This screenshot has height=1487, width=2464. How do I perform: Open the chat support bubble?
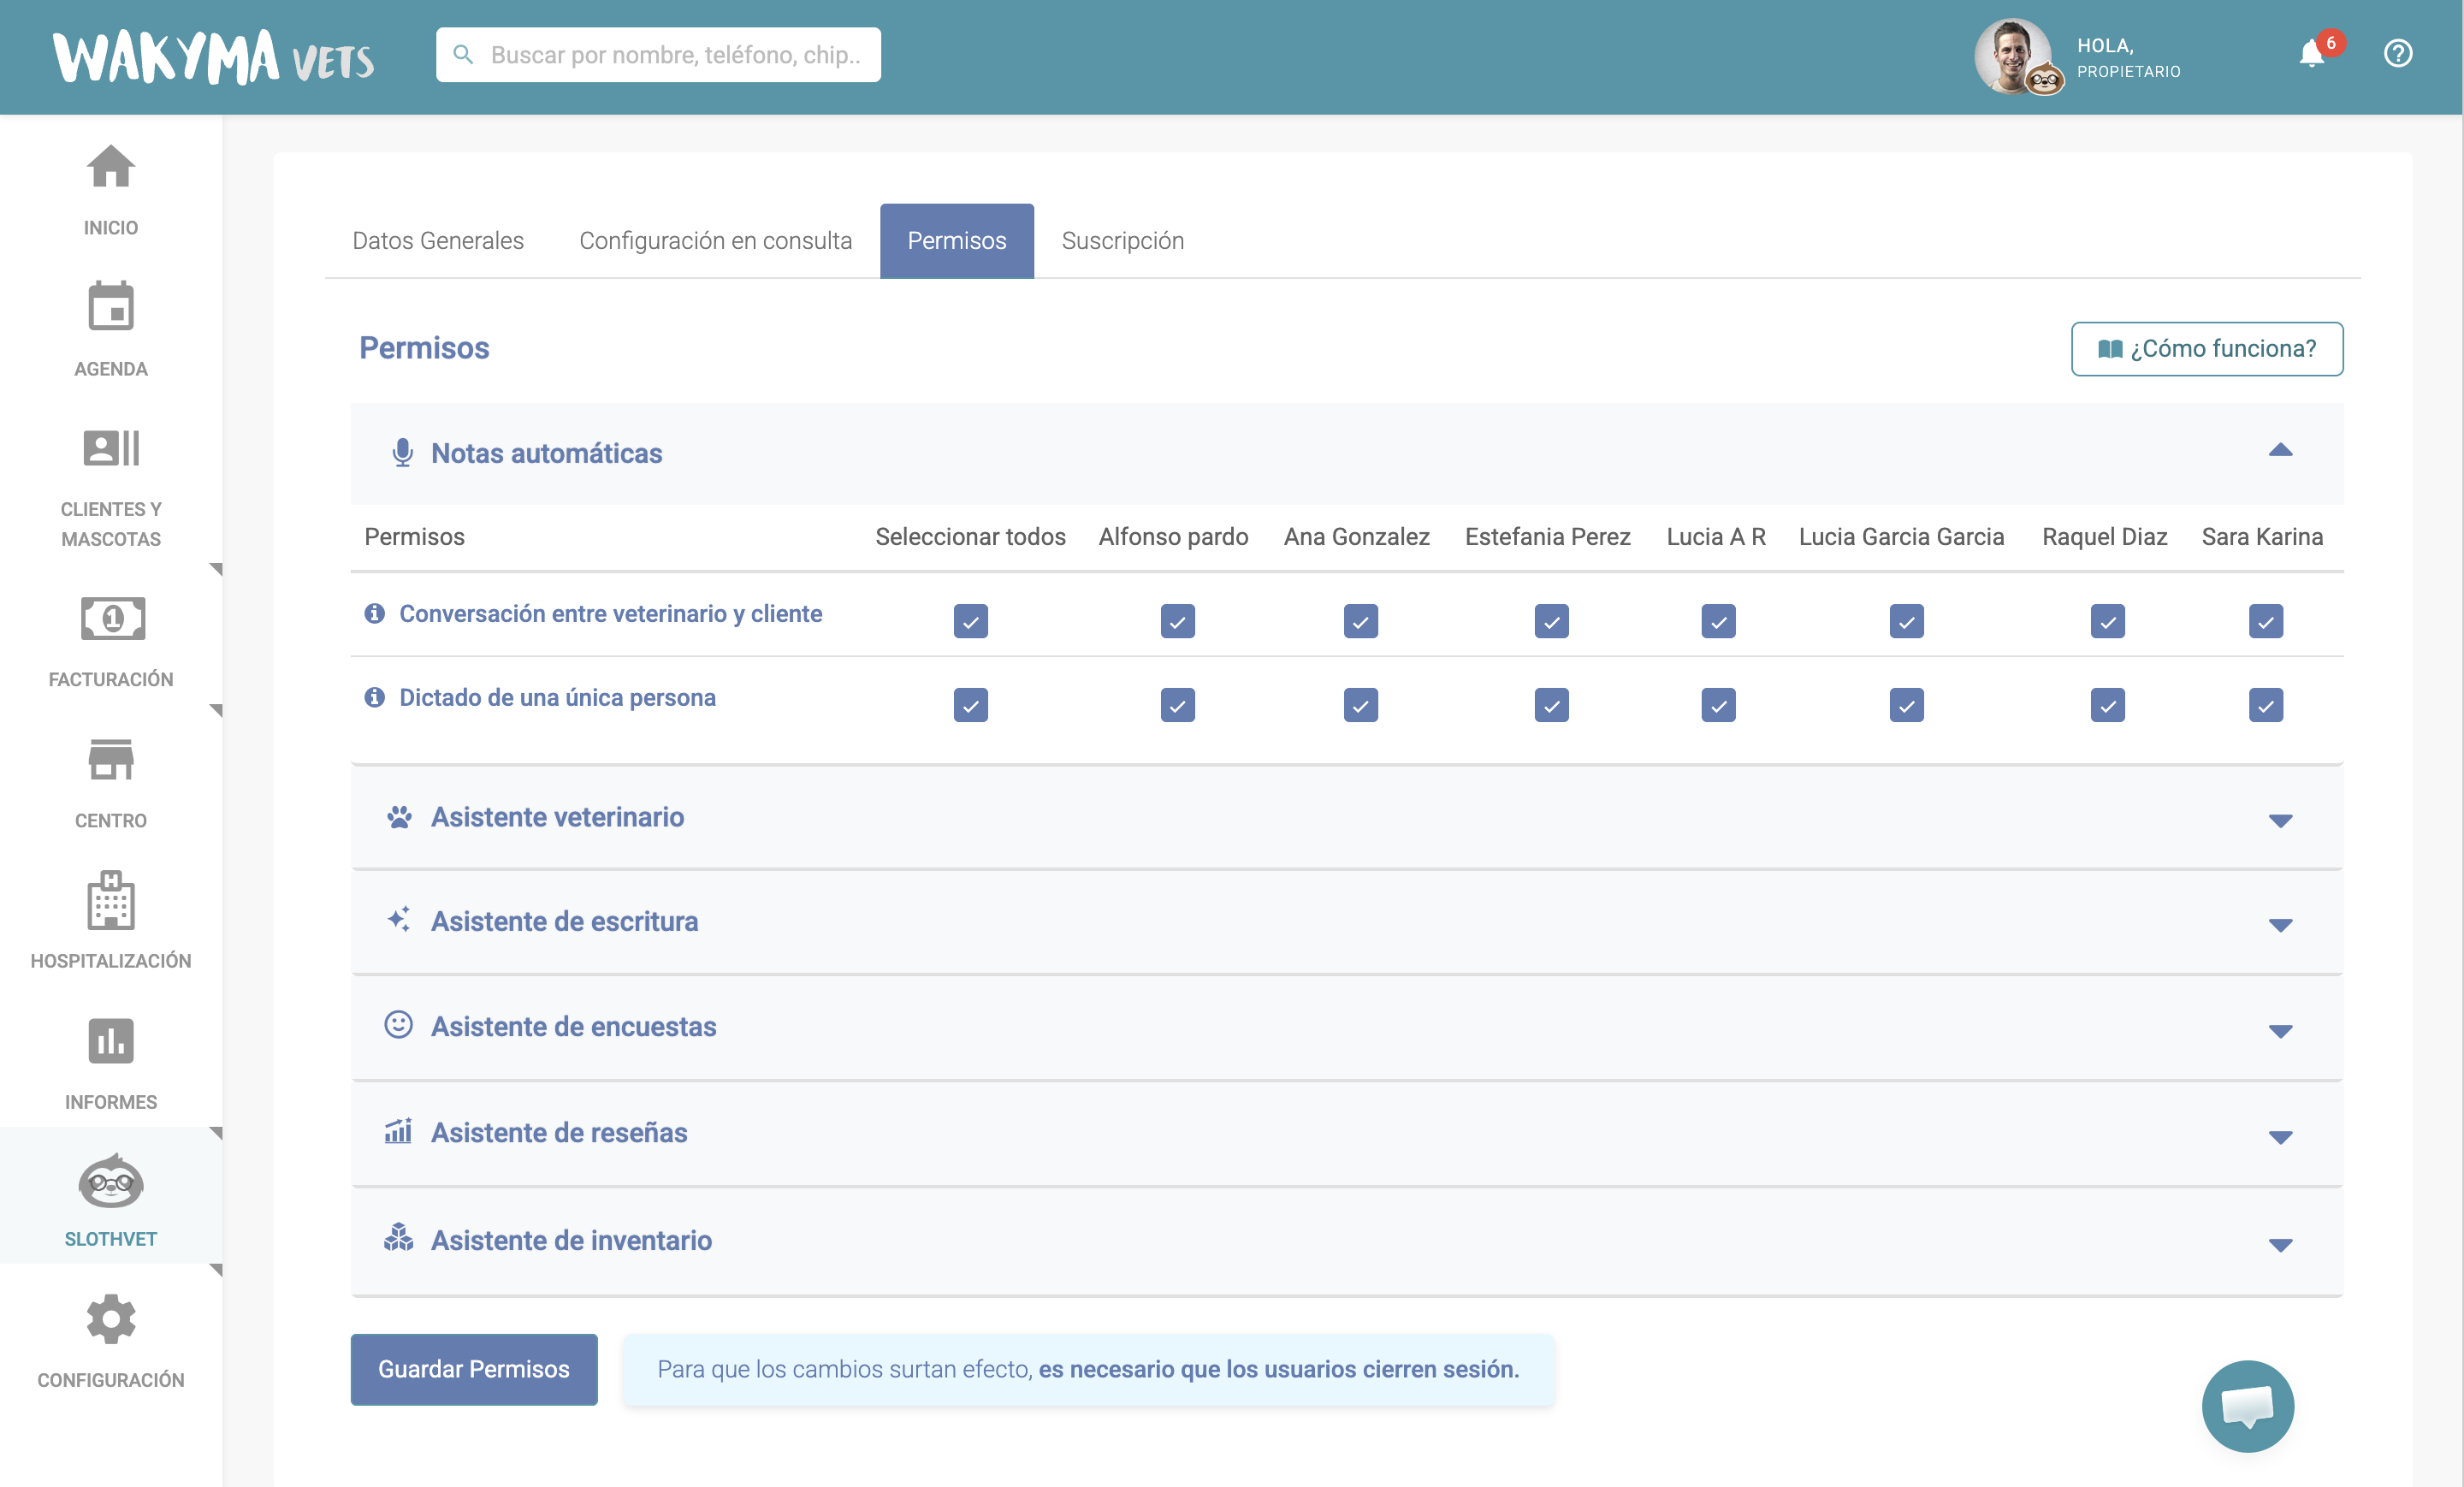pyautogui.click(x=2247, y=1406)
